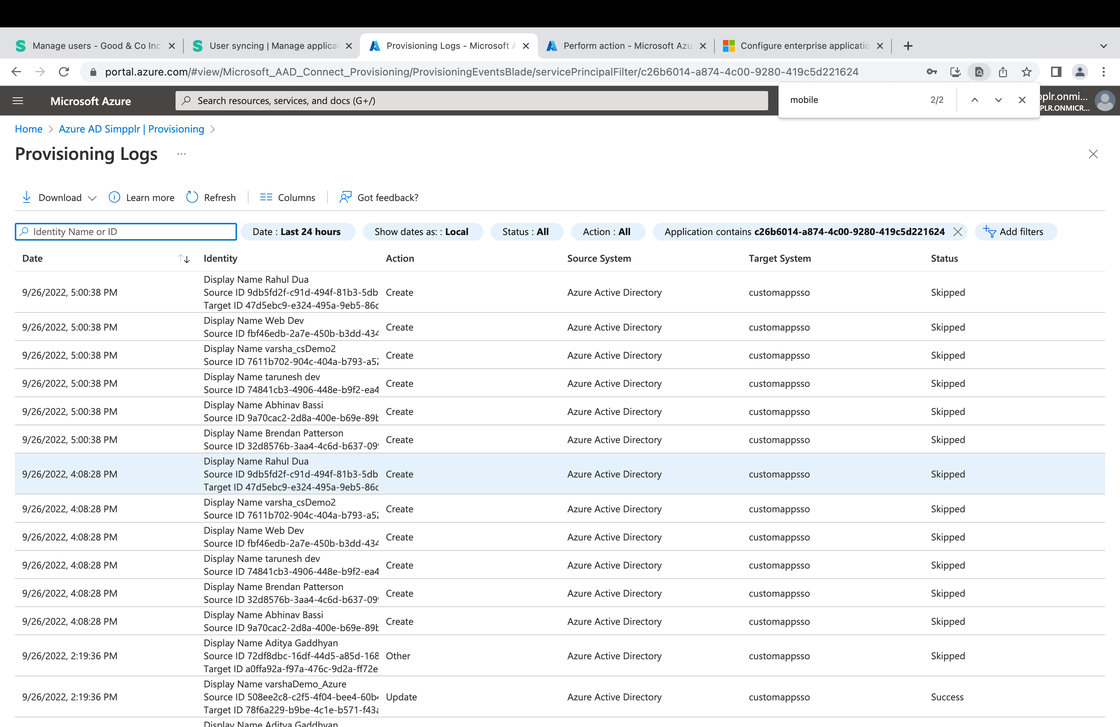1120x727 pixels.
Task: Click the sort arrows on the Date column
Action: pos(184,258)
